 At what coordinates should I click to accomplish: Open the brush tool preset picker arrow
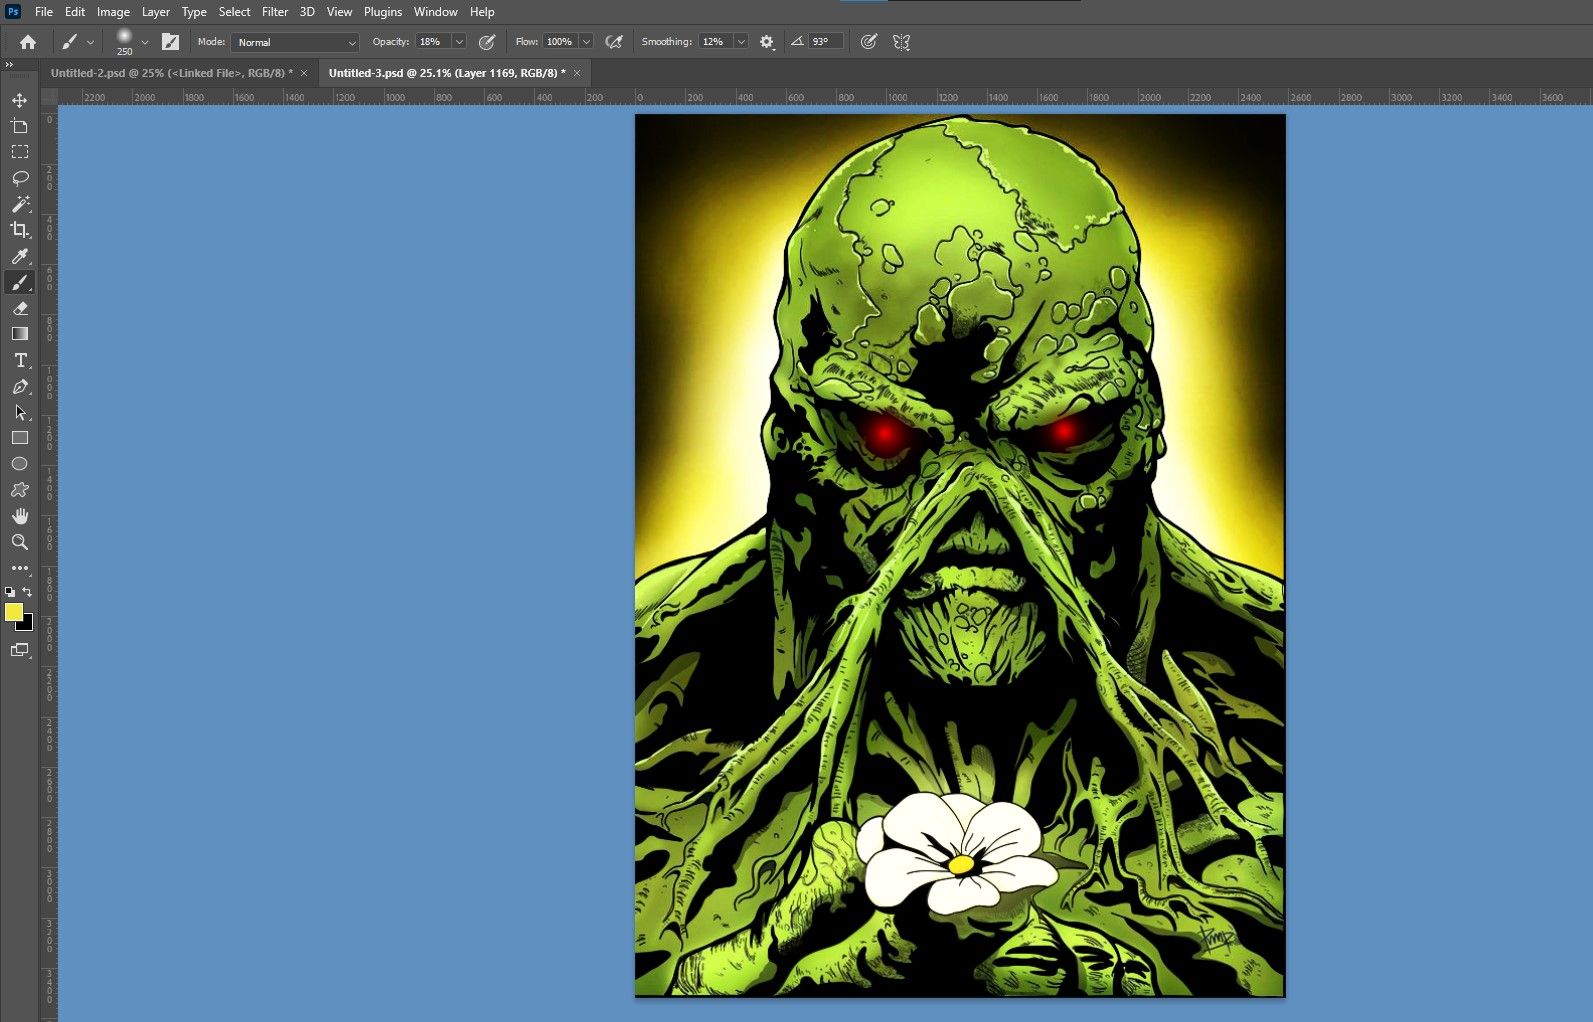click(x=90, y=42)
